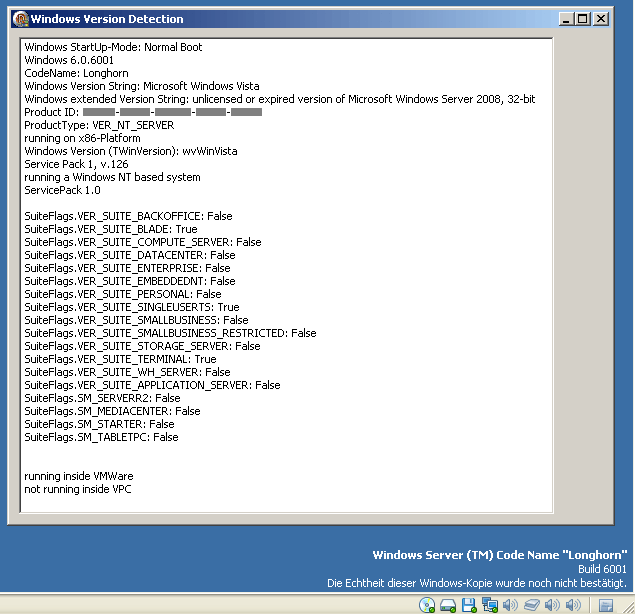Click the 'Windows extended Version String' line
This screenshot has height=614, width=635.
click(x=280, y=99)
